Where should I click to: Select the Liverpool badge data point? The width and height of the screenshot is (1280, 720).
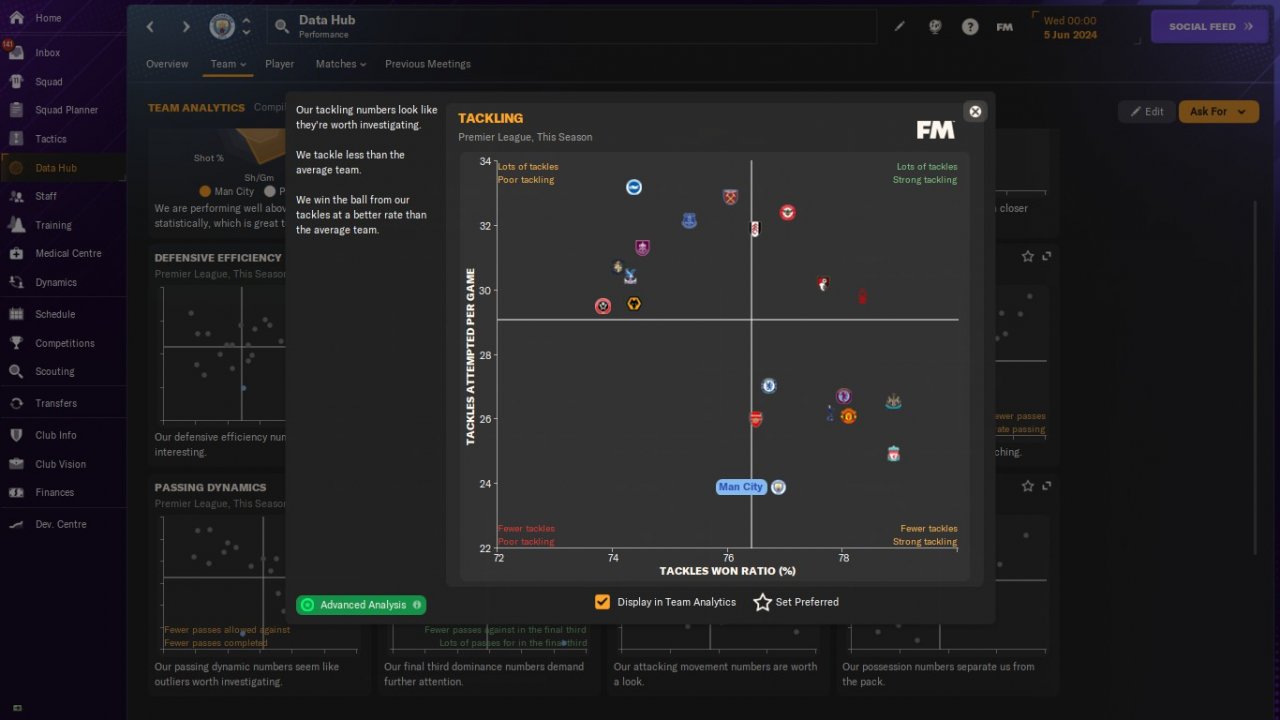click(x=893, y=454)
